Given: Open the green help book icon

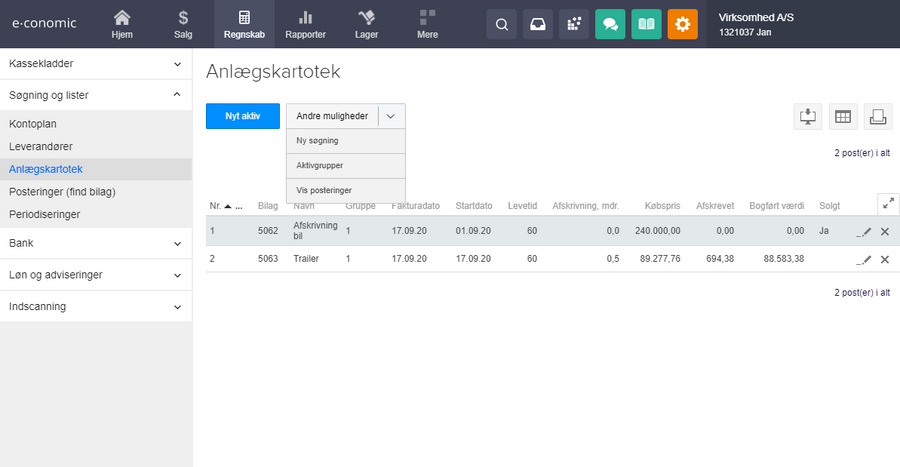Looking at the screenshot, I should 646,24.
